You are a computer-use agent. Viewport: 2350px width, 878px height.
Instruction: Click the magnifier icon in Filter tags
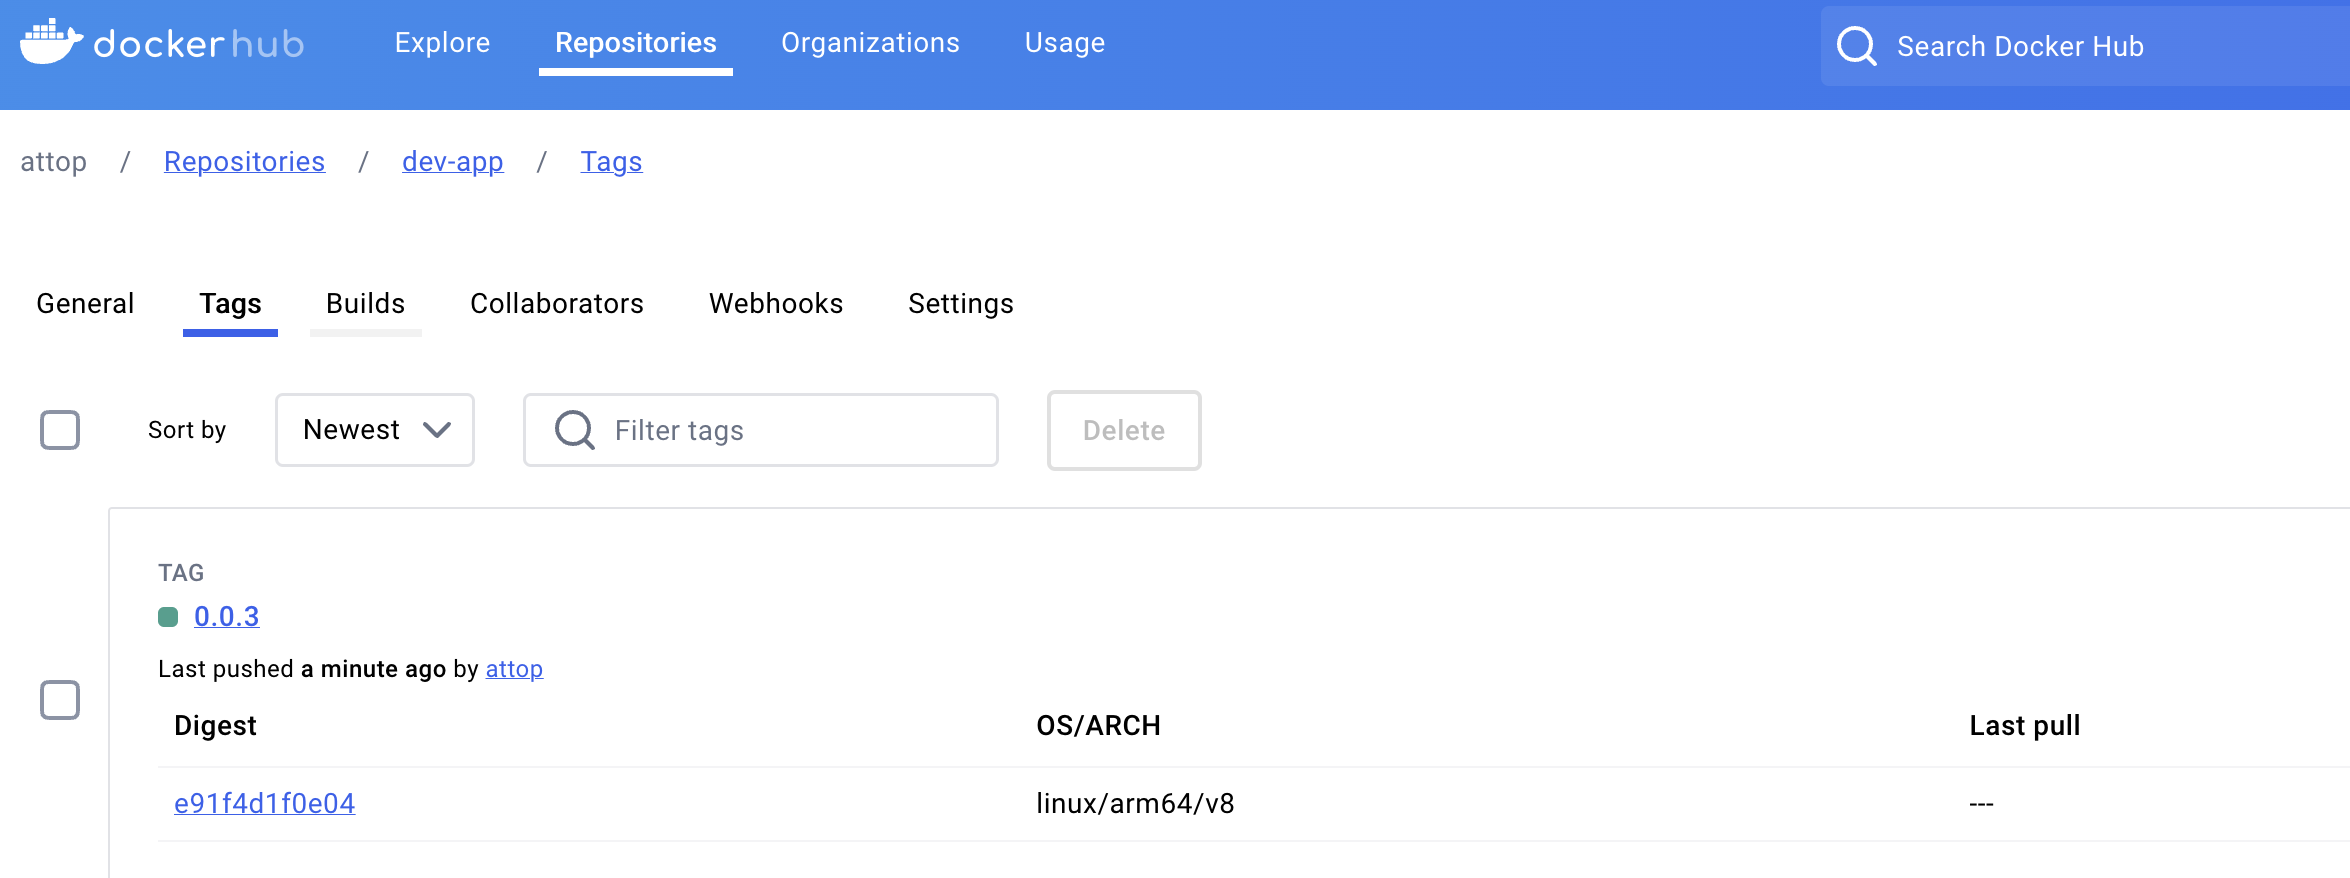pyautogui.click(x=575, y=430)
